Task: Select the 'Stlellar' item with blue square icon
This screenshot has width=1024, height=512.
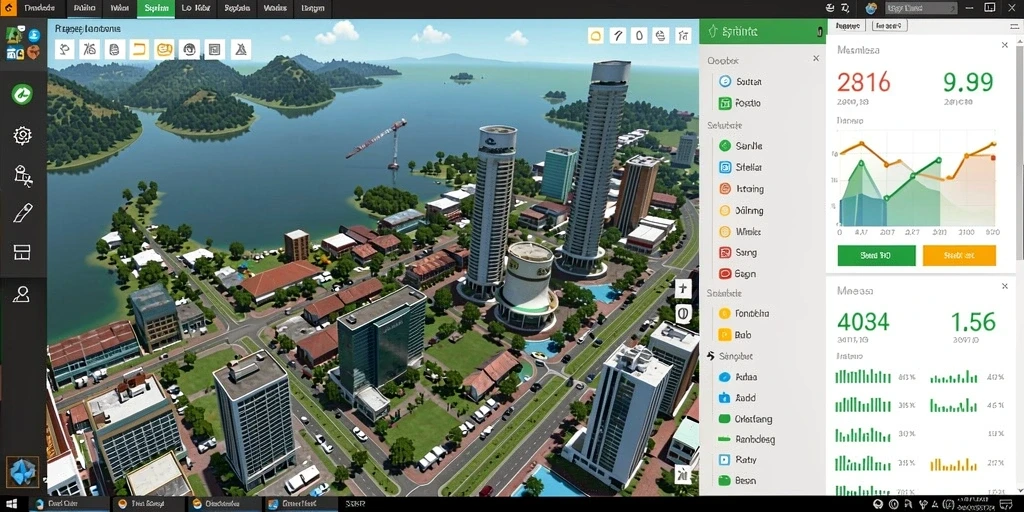Action: 740,167
